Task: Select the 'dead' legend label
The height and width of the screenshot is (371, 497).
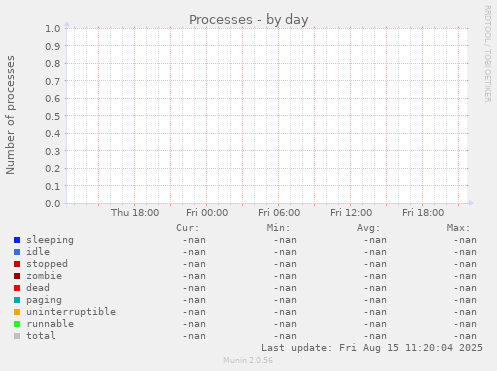Action: coord(38,288)
